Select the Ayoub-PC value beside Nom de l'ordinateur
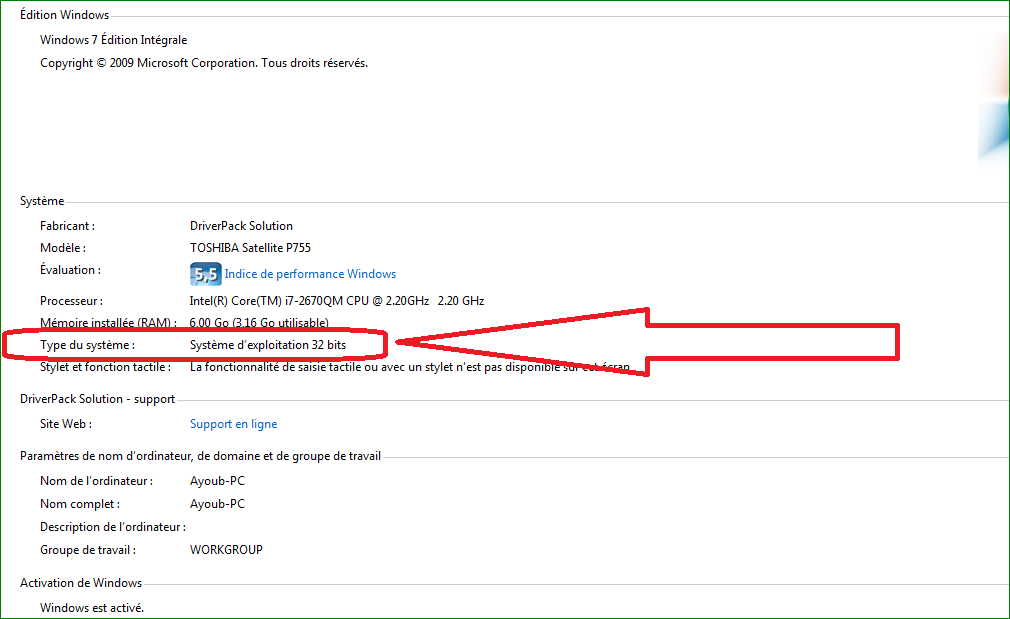The width and height of the screenshot is (1010, 619). coord(217,481)
